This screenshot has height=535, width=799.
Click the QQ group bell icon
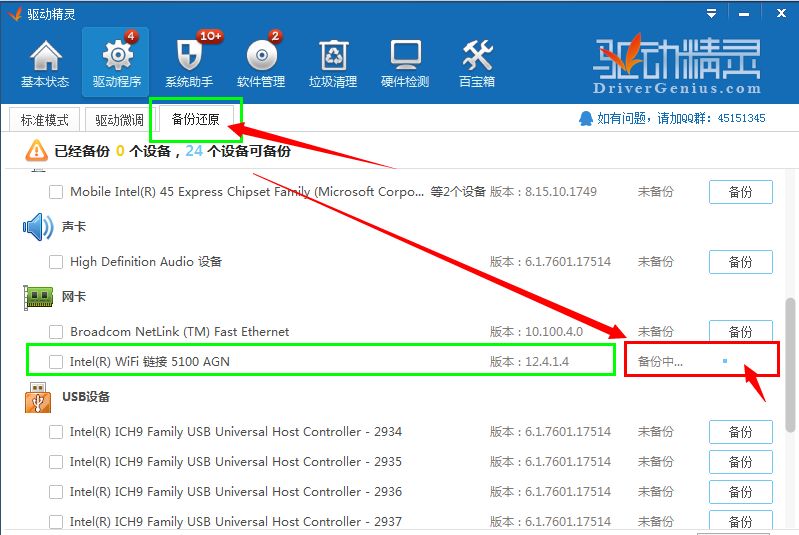pos(585,119)
